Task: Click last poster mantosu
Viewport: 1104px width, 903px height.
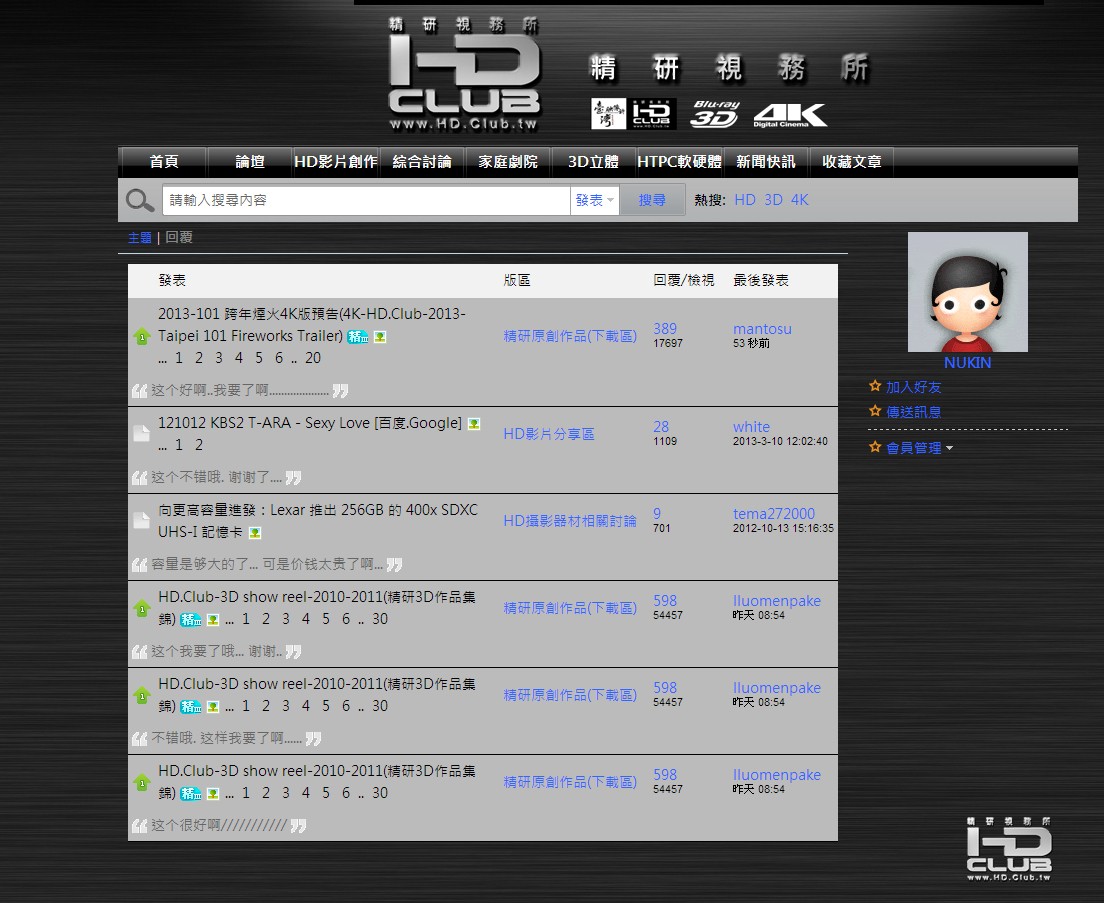Action: (x=763, y=329)
